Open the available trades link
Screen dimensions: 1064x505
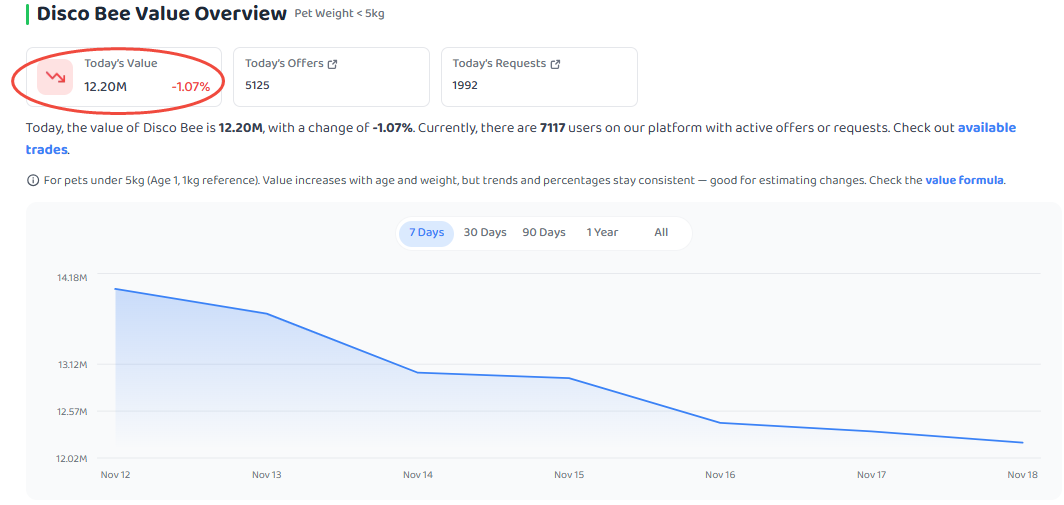[x=986, y=128]
